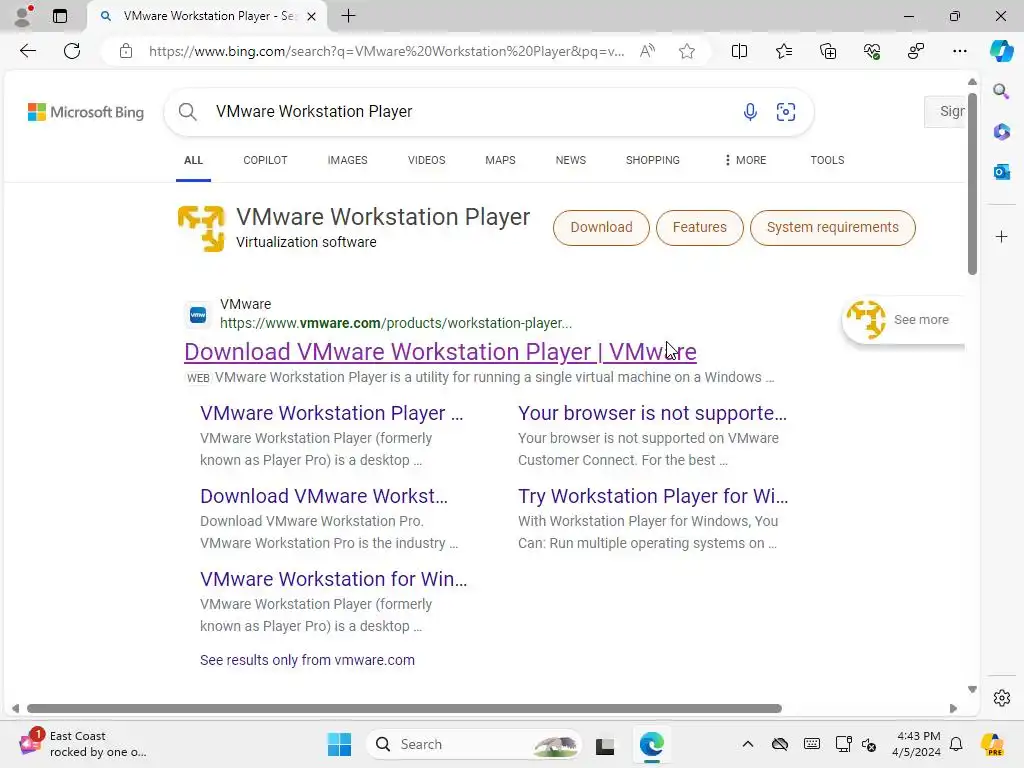Click the taskbar Search box
Screen dimensions: 1024x768
pos(475,744)
